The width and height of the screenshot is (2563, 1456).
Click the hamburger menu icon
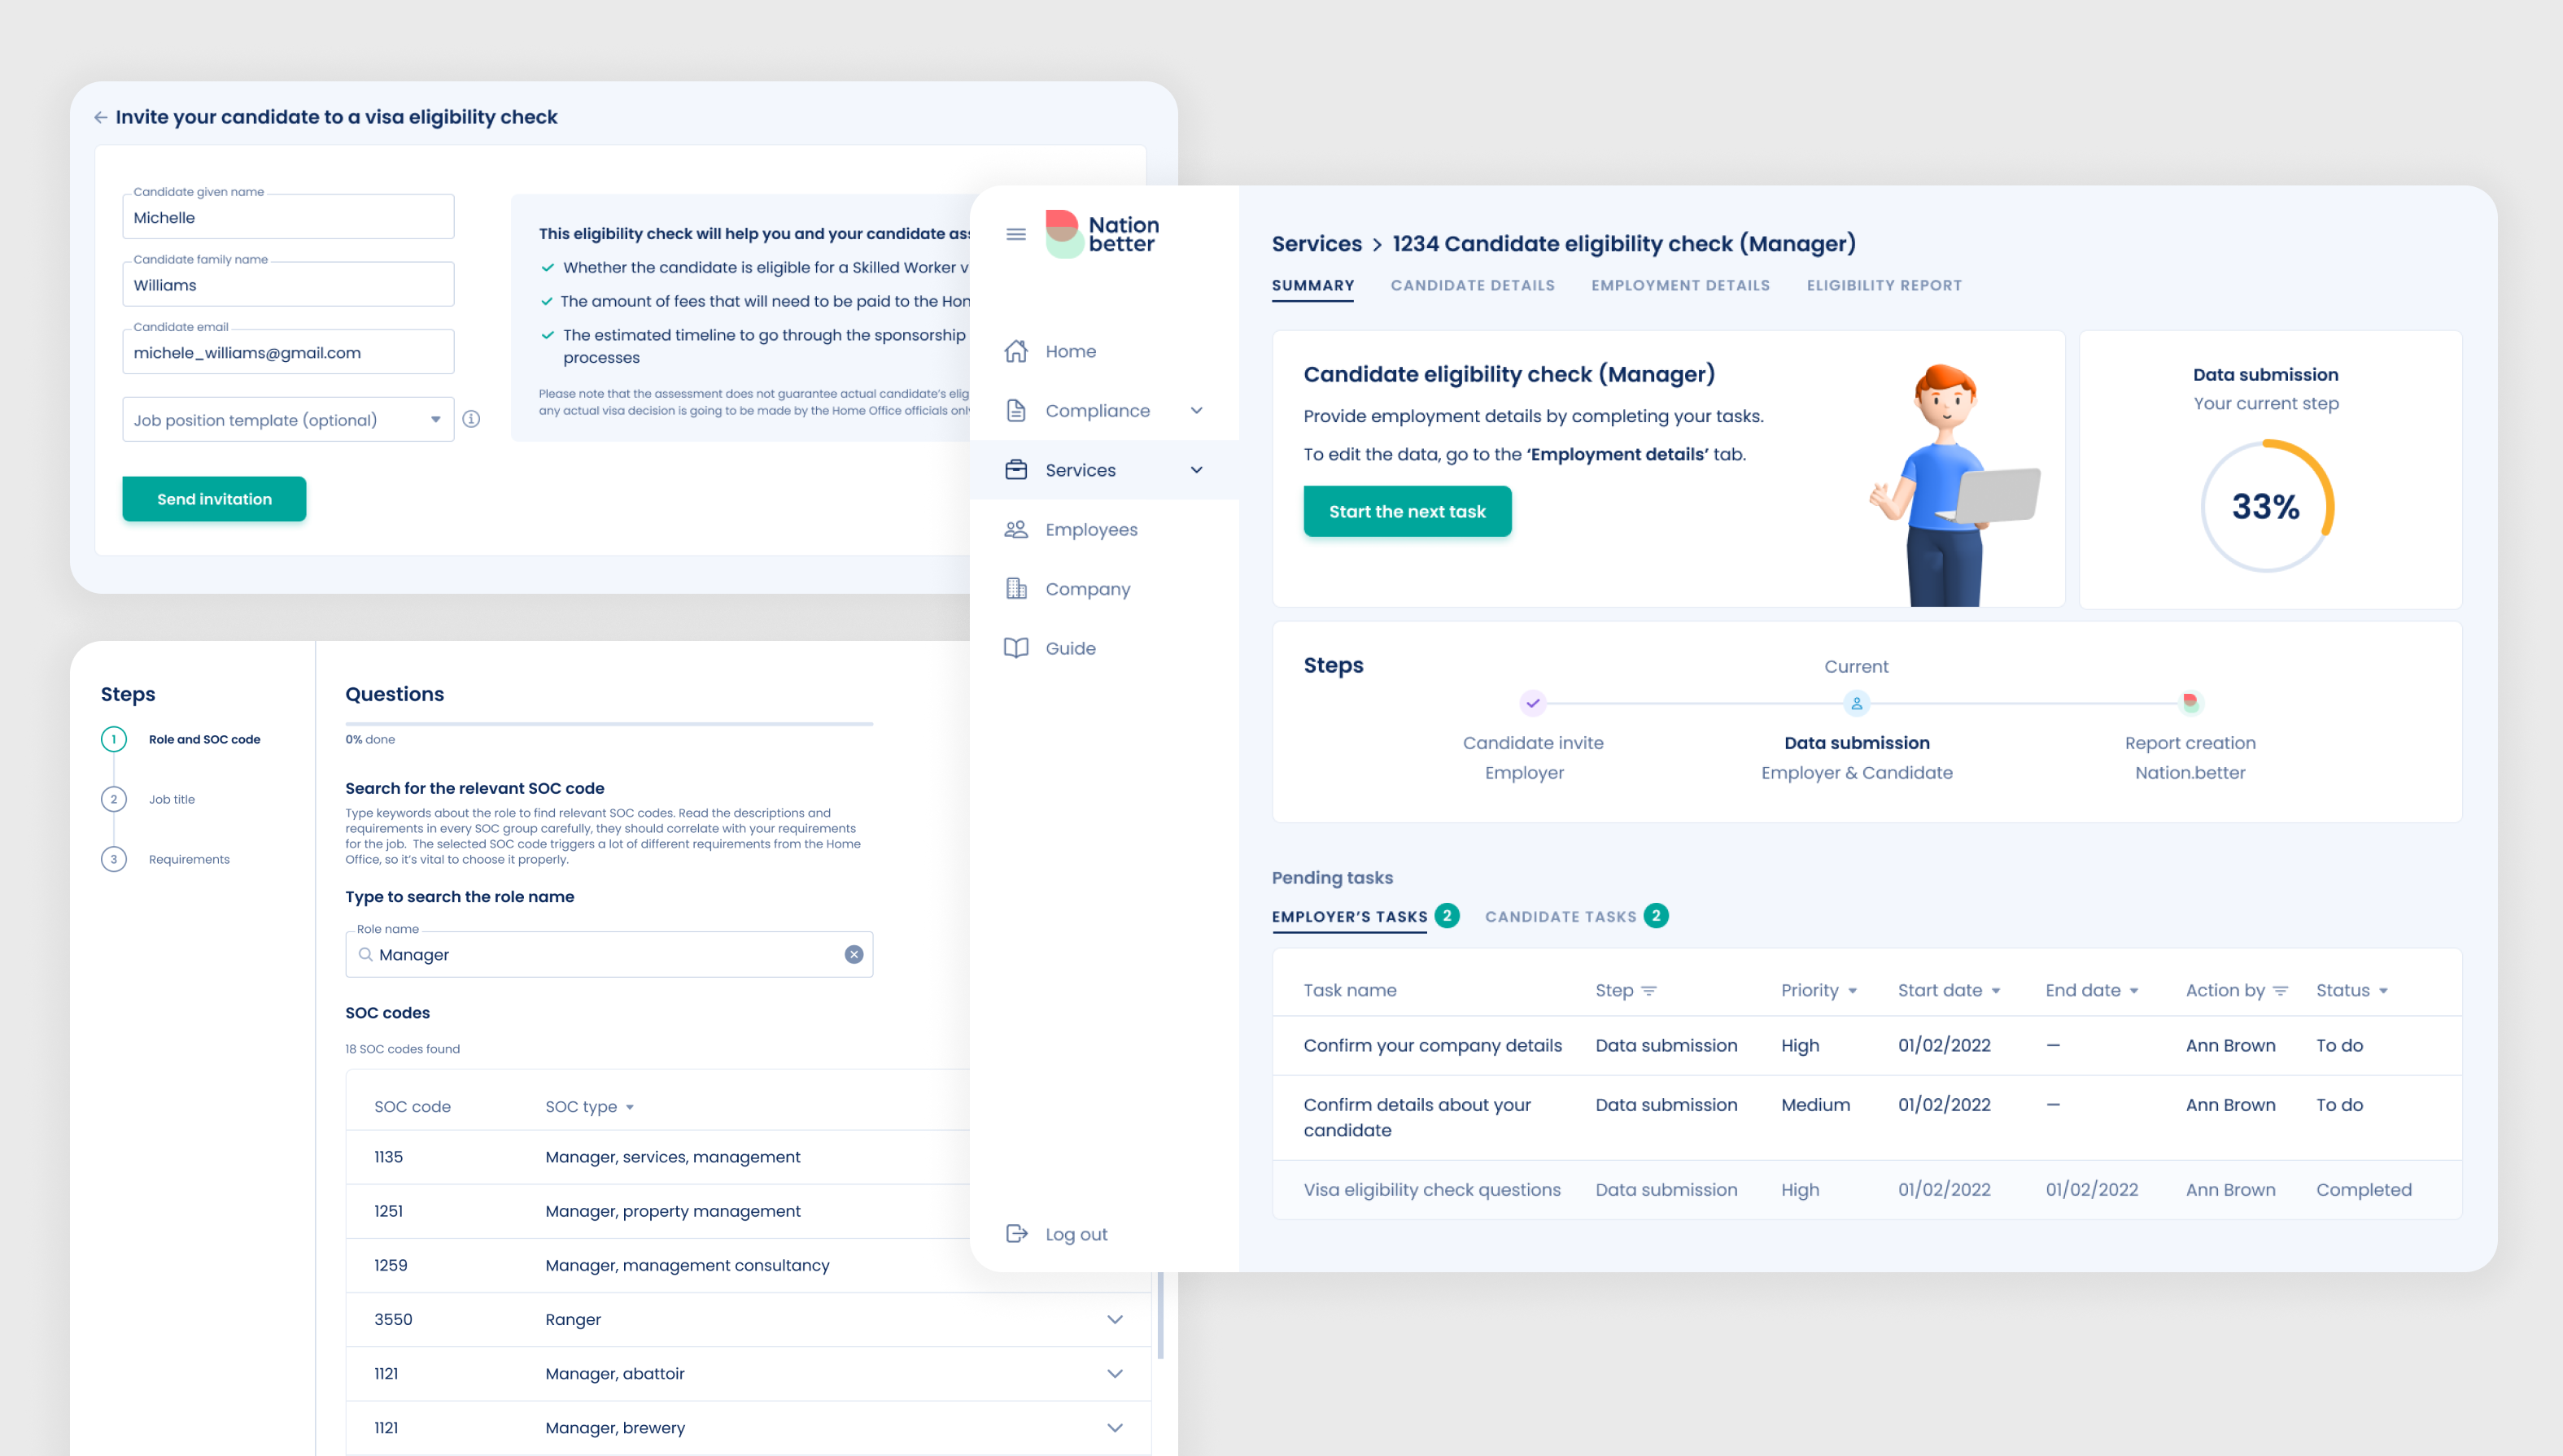point(1016,234)
